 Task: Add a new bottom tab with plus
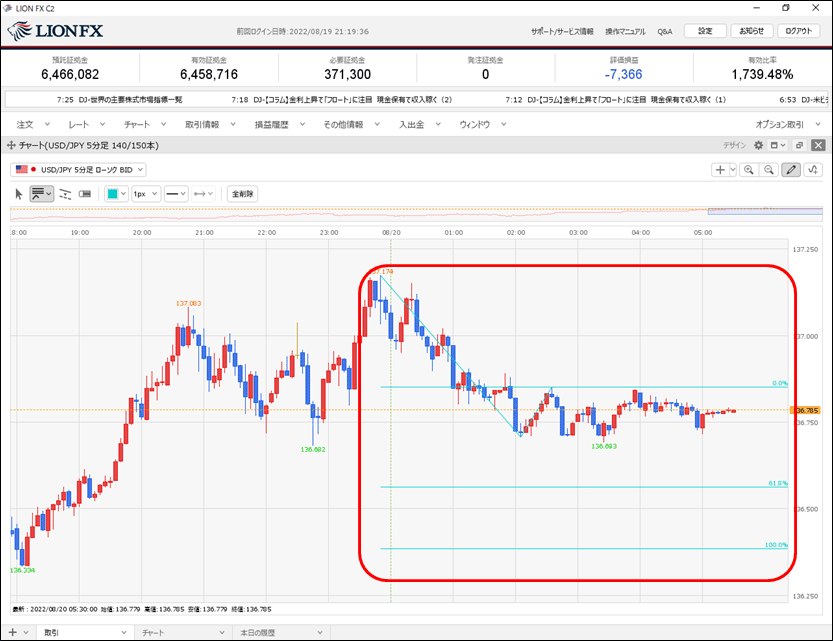tap(12, 633)
